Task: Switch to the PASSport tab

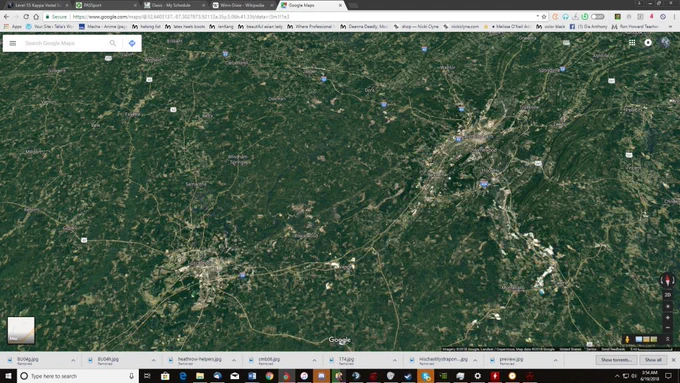Action: coord(106,5)
